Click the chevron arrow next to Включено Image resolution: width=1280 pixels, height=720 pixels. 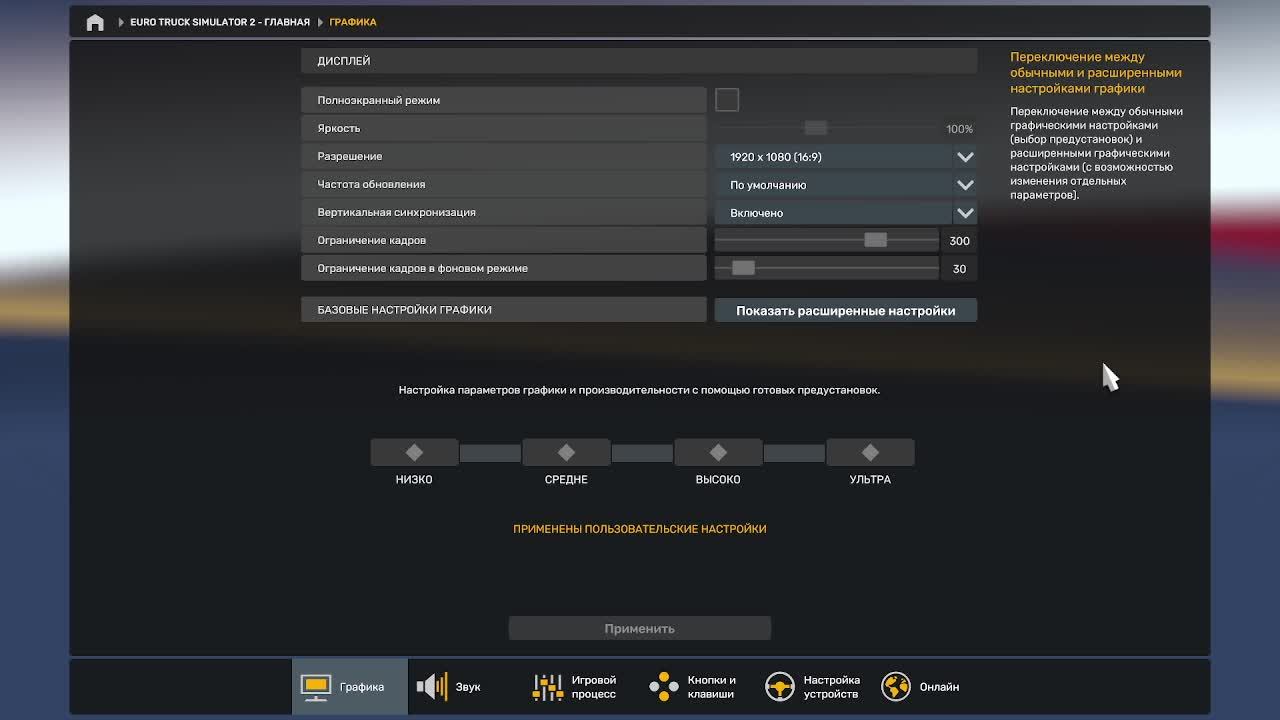click(965, 213)
